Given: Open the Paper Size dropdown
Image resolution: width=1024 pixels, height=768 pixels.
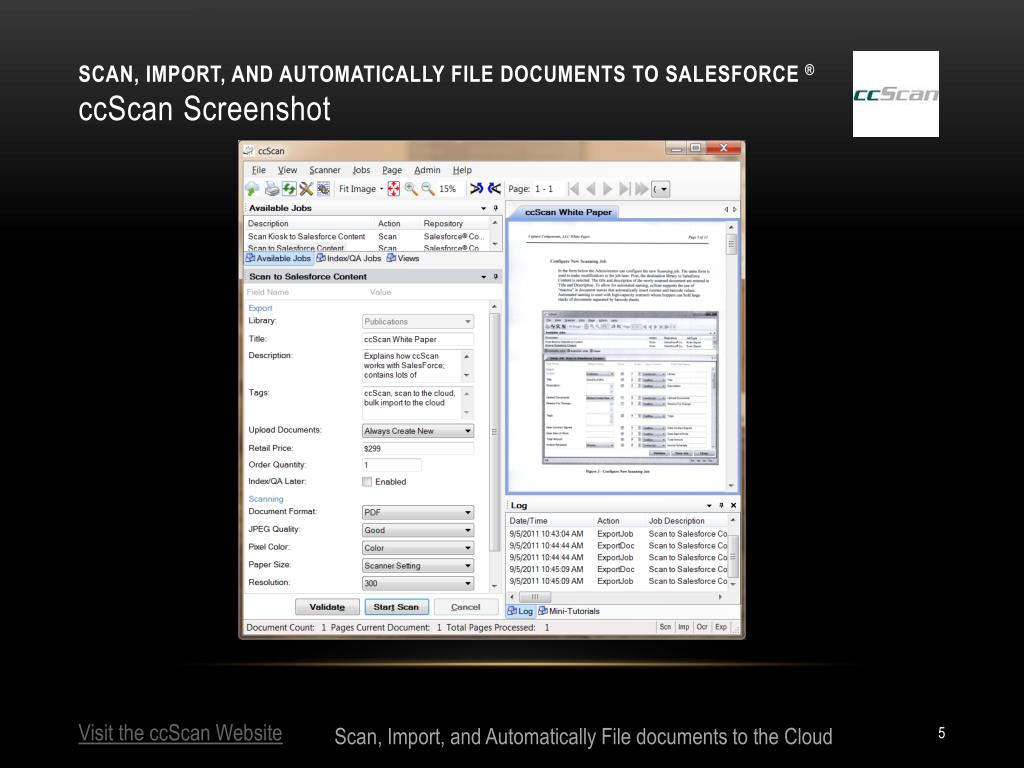Looking at the screenshot, I should point(418,566).
